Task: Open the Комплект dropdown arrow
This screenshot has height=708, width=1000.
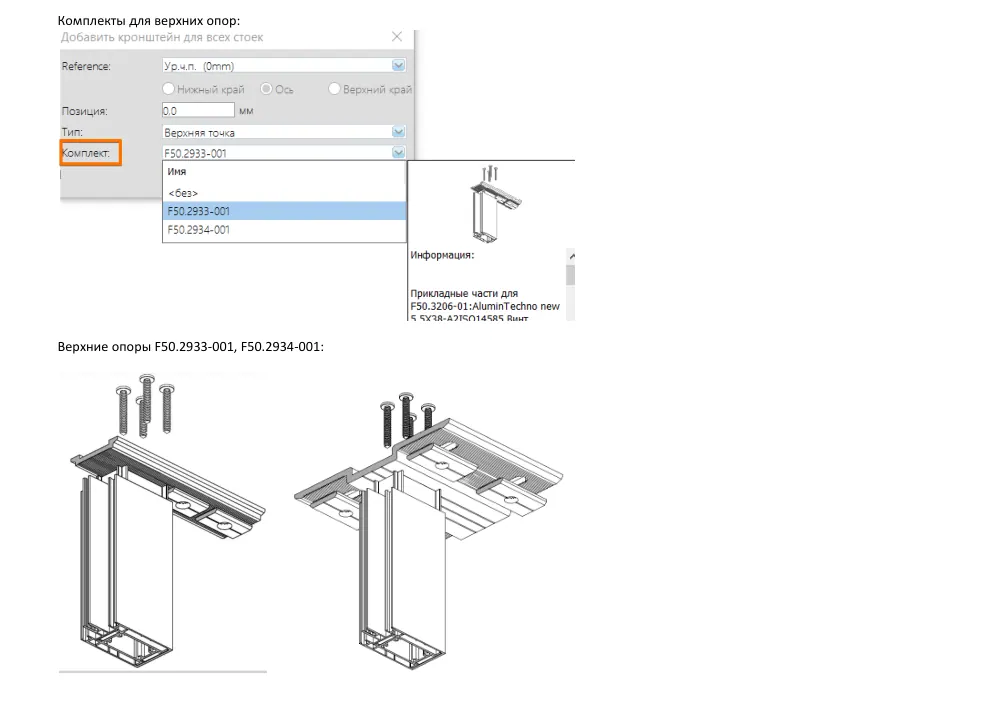Action: click(399, 152)
